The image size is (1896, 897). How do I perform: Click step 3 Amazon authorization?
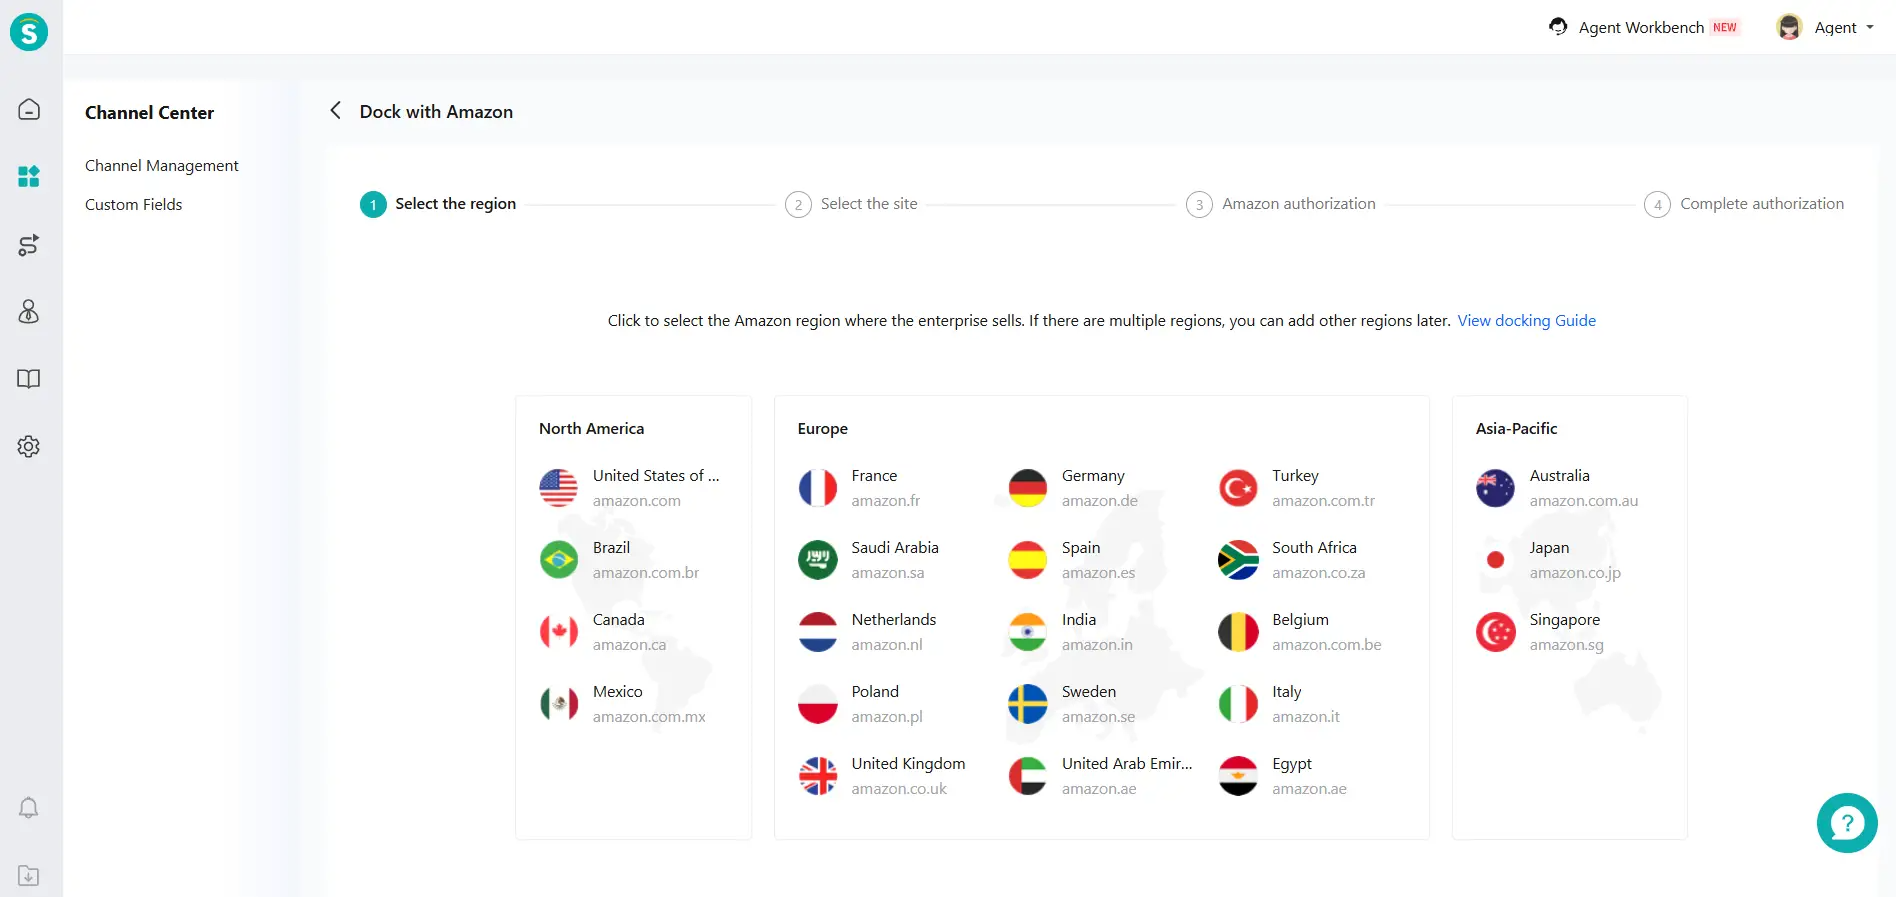pos(1281,204)
